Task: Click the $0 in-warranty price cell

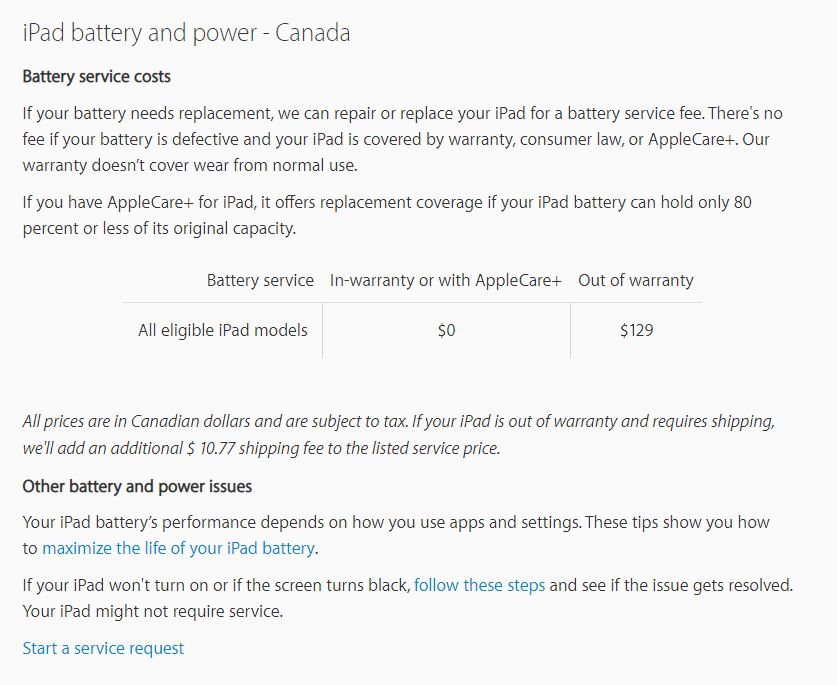Action: (446, 330)
